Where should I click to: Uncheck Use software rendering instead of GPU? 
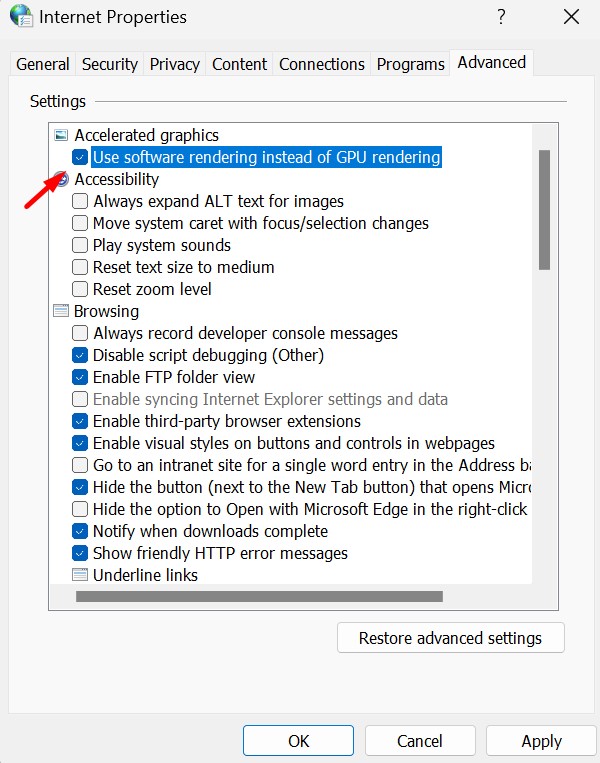pos(80,157)
